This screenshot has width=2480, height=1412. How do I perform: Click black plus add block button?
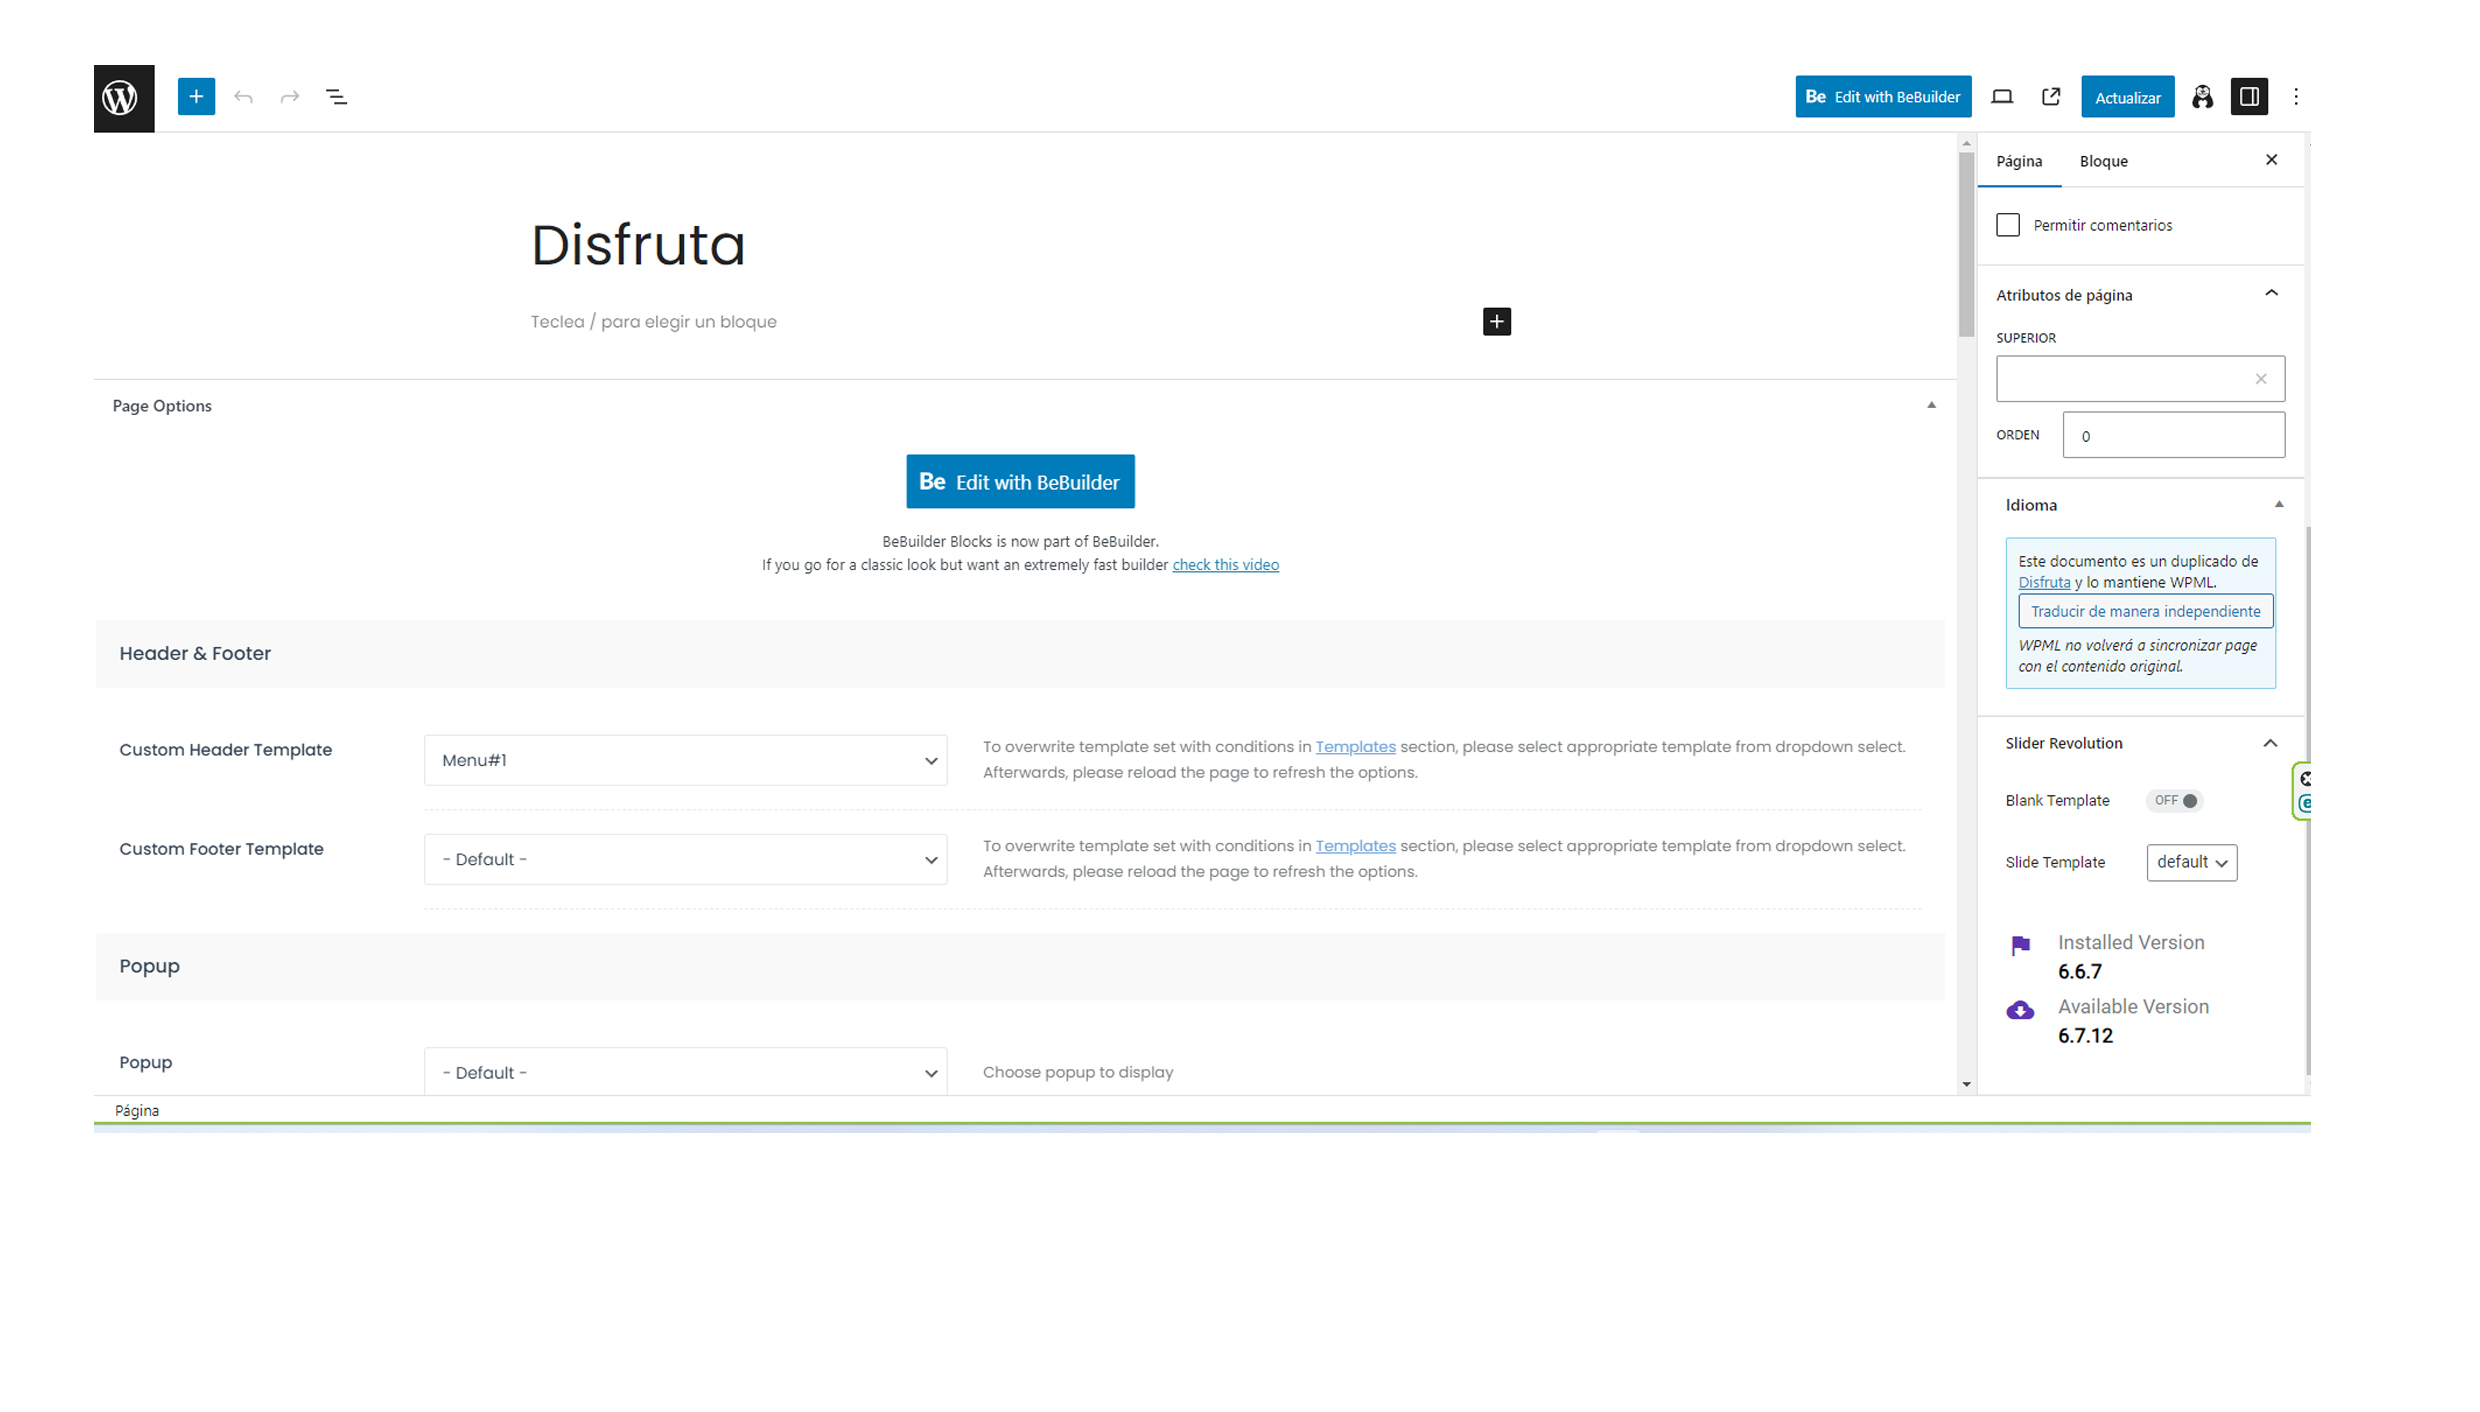1496,321
